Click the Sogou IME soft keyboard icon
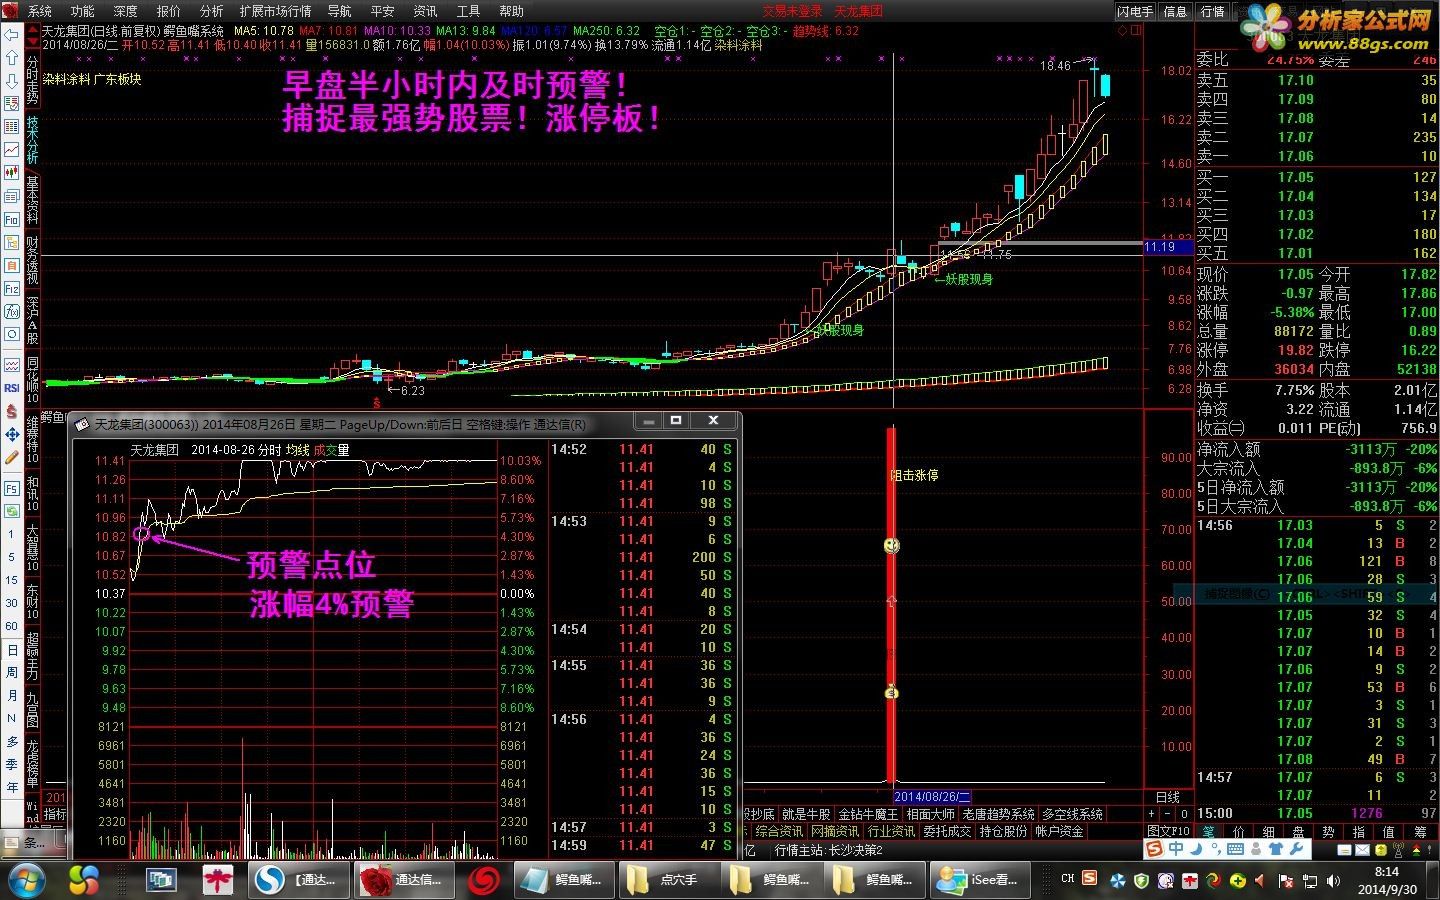 coord(1235,849)
